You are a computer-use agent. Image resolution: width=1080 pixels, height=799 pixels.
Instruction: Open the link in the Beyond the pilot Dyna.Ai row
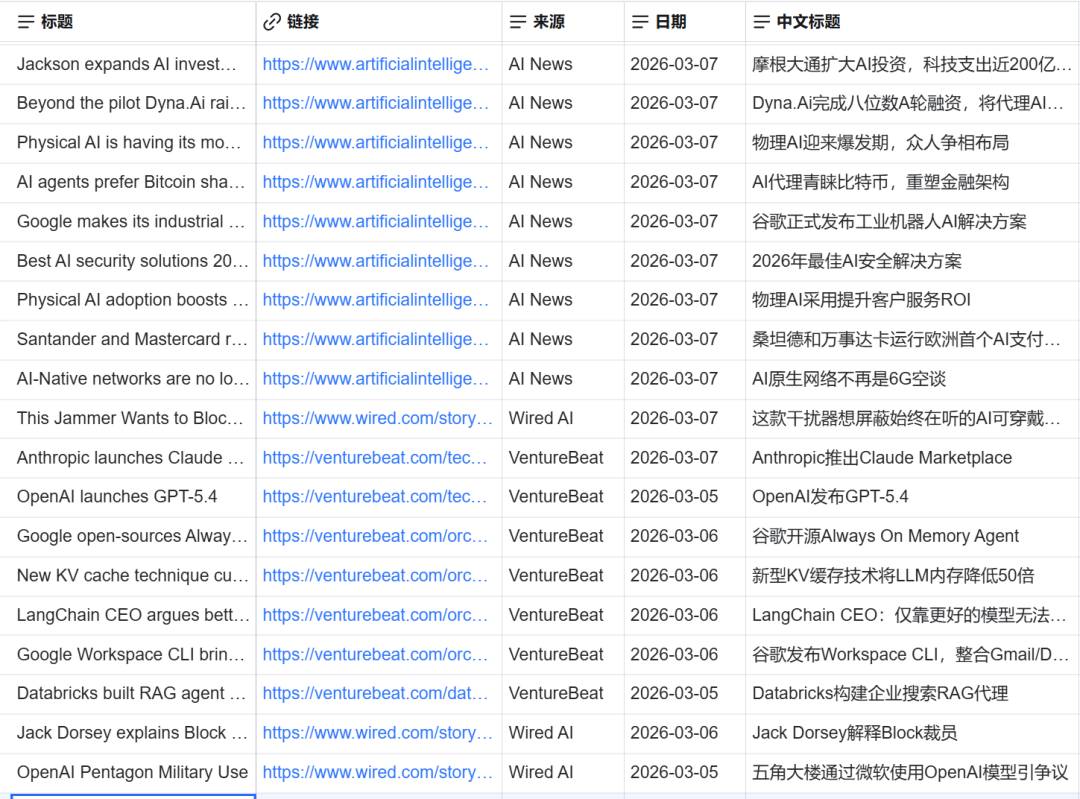pos(375,103)
